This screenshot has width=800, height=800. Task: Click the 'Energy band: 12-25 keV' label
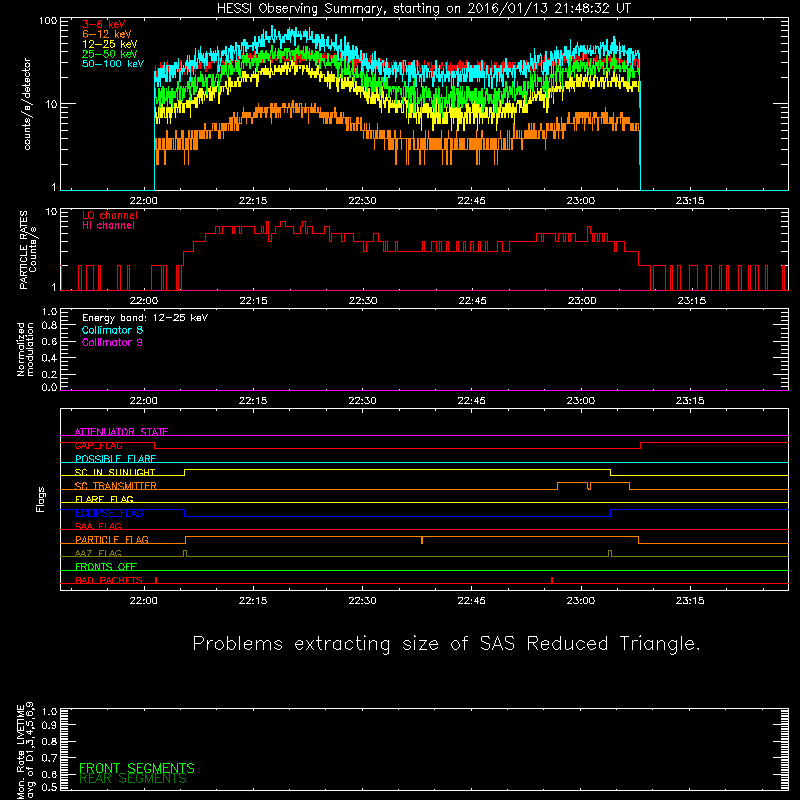point(145,318)
